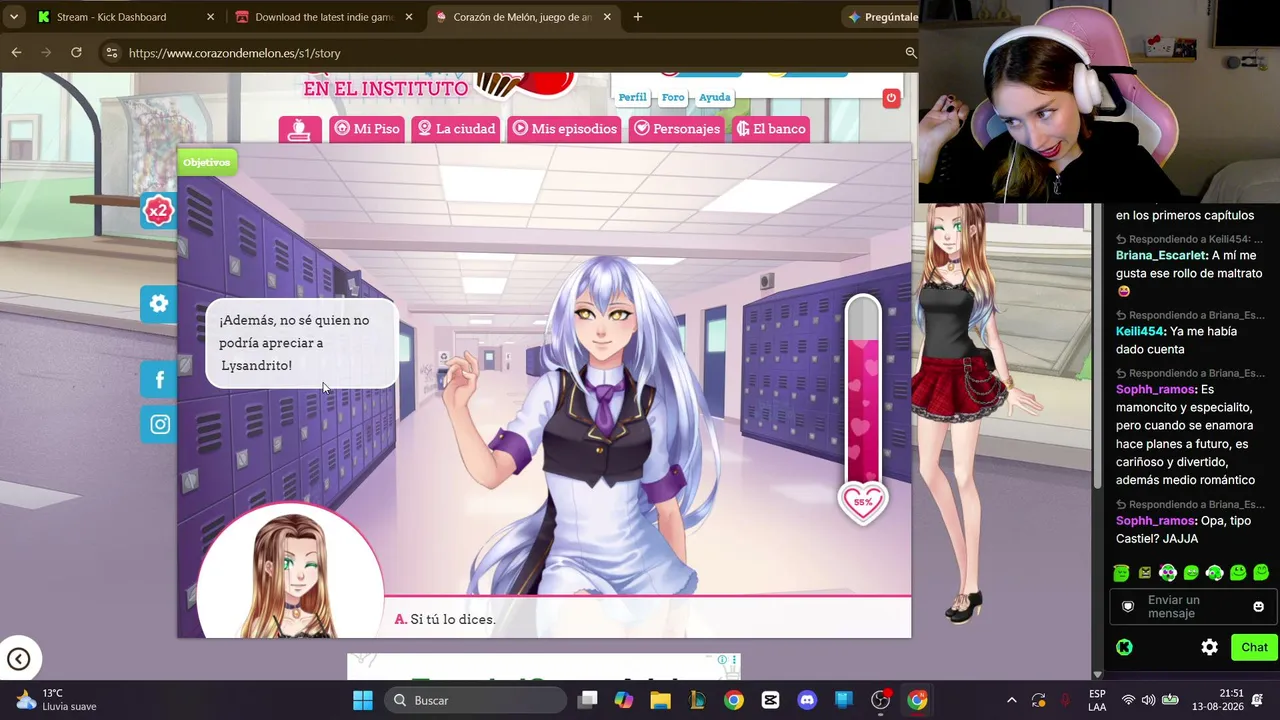
Task: Open chat settings gear
Action: [x=1209, y=647]
